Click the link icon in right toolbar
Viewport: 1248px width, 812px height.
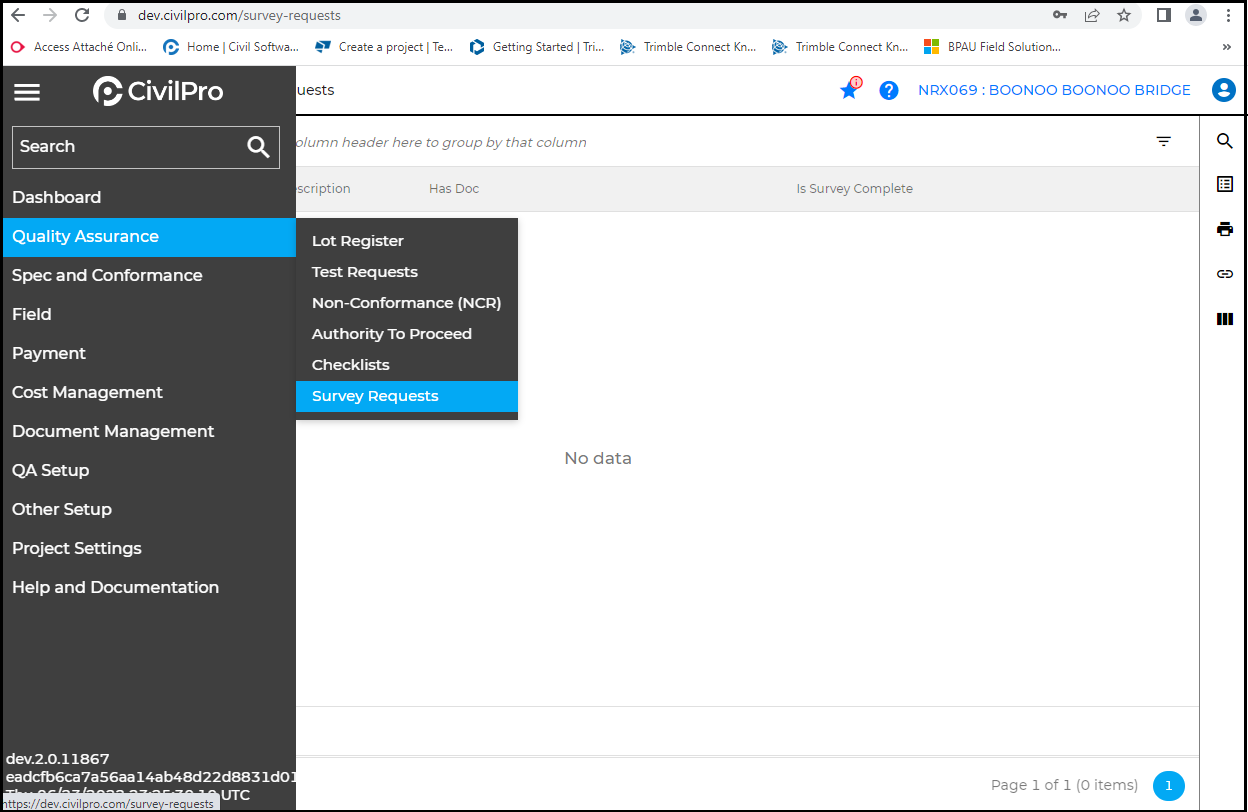pos(1224,274)
